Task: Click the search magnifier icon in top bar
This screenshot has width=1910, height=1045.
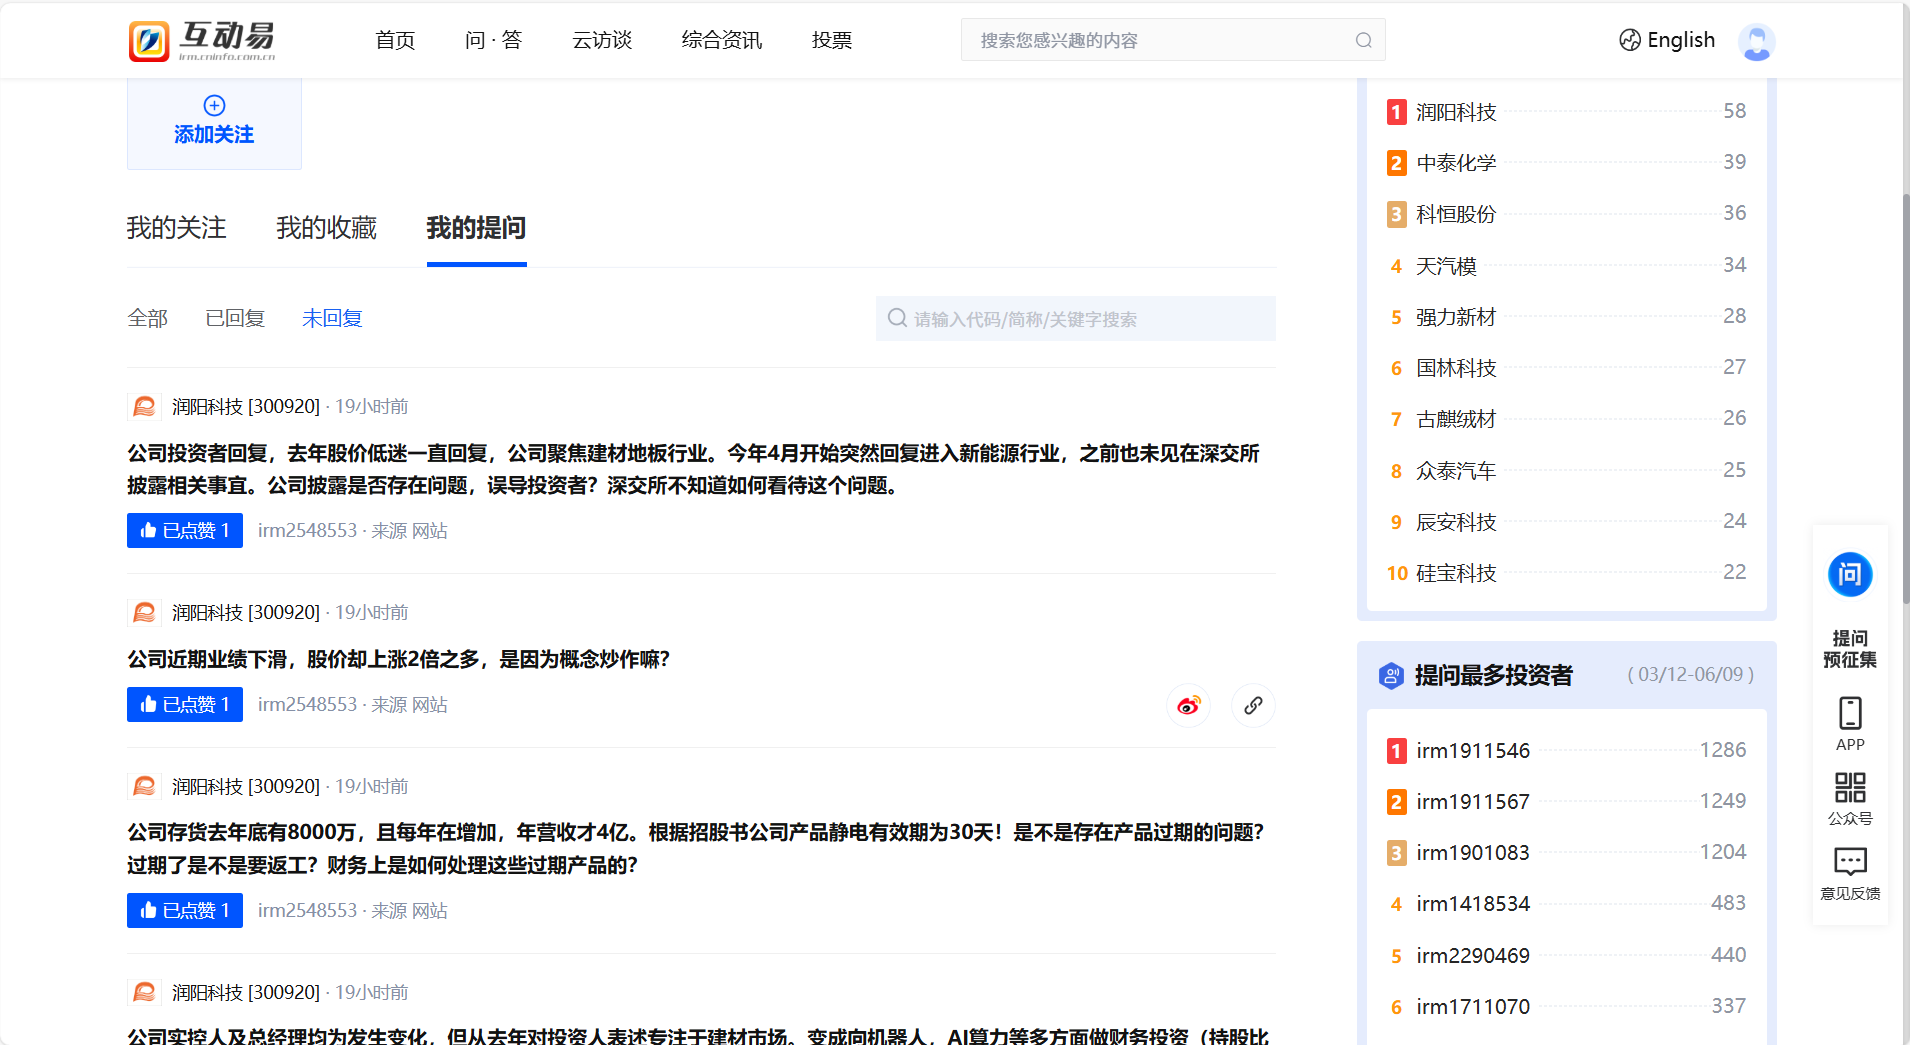Action: point(1363,40)
